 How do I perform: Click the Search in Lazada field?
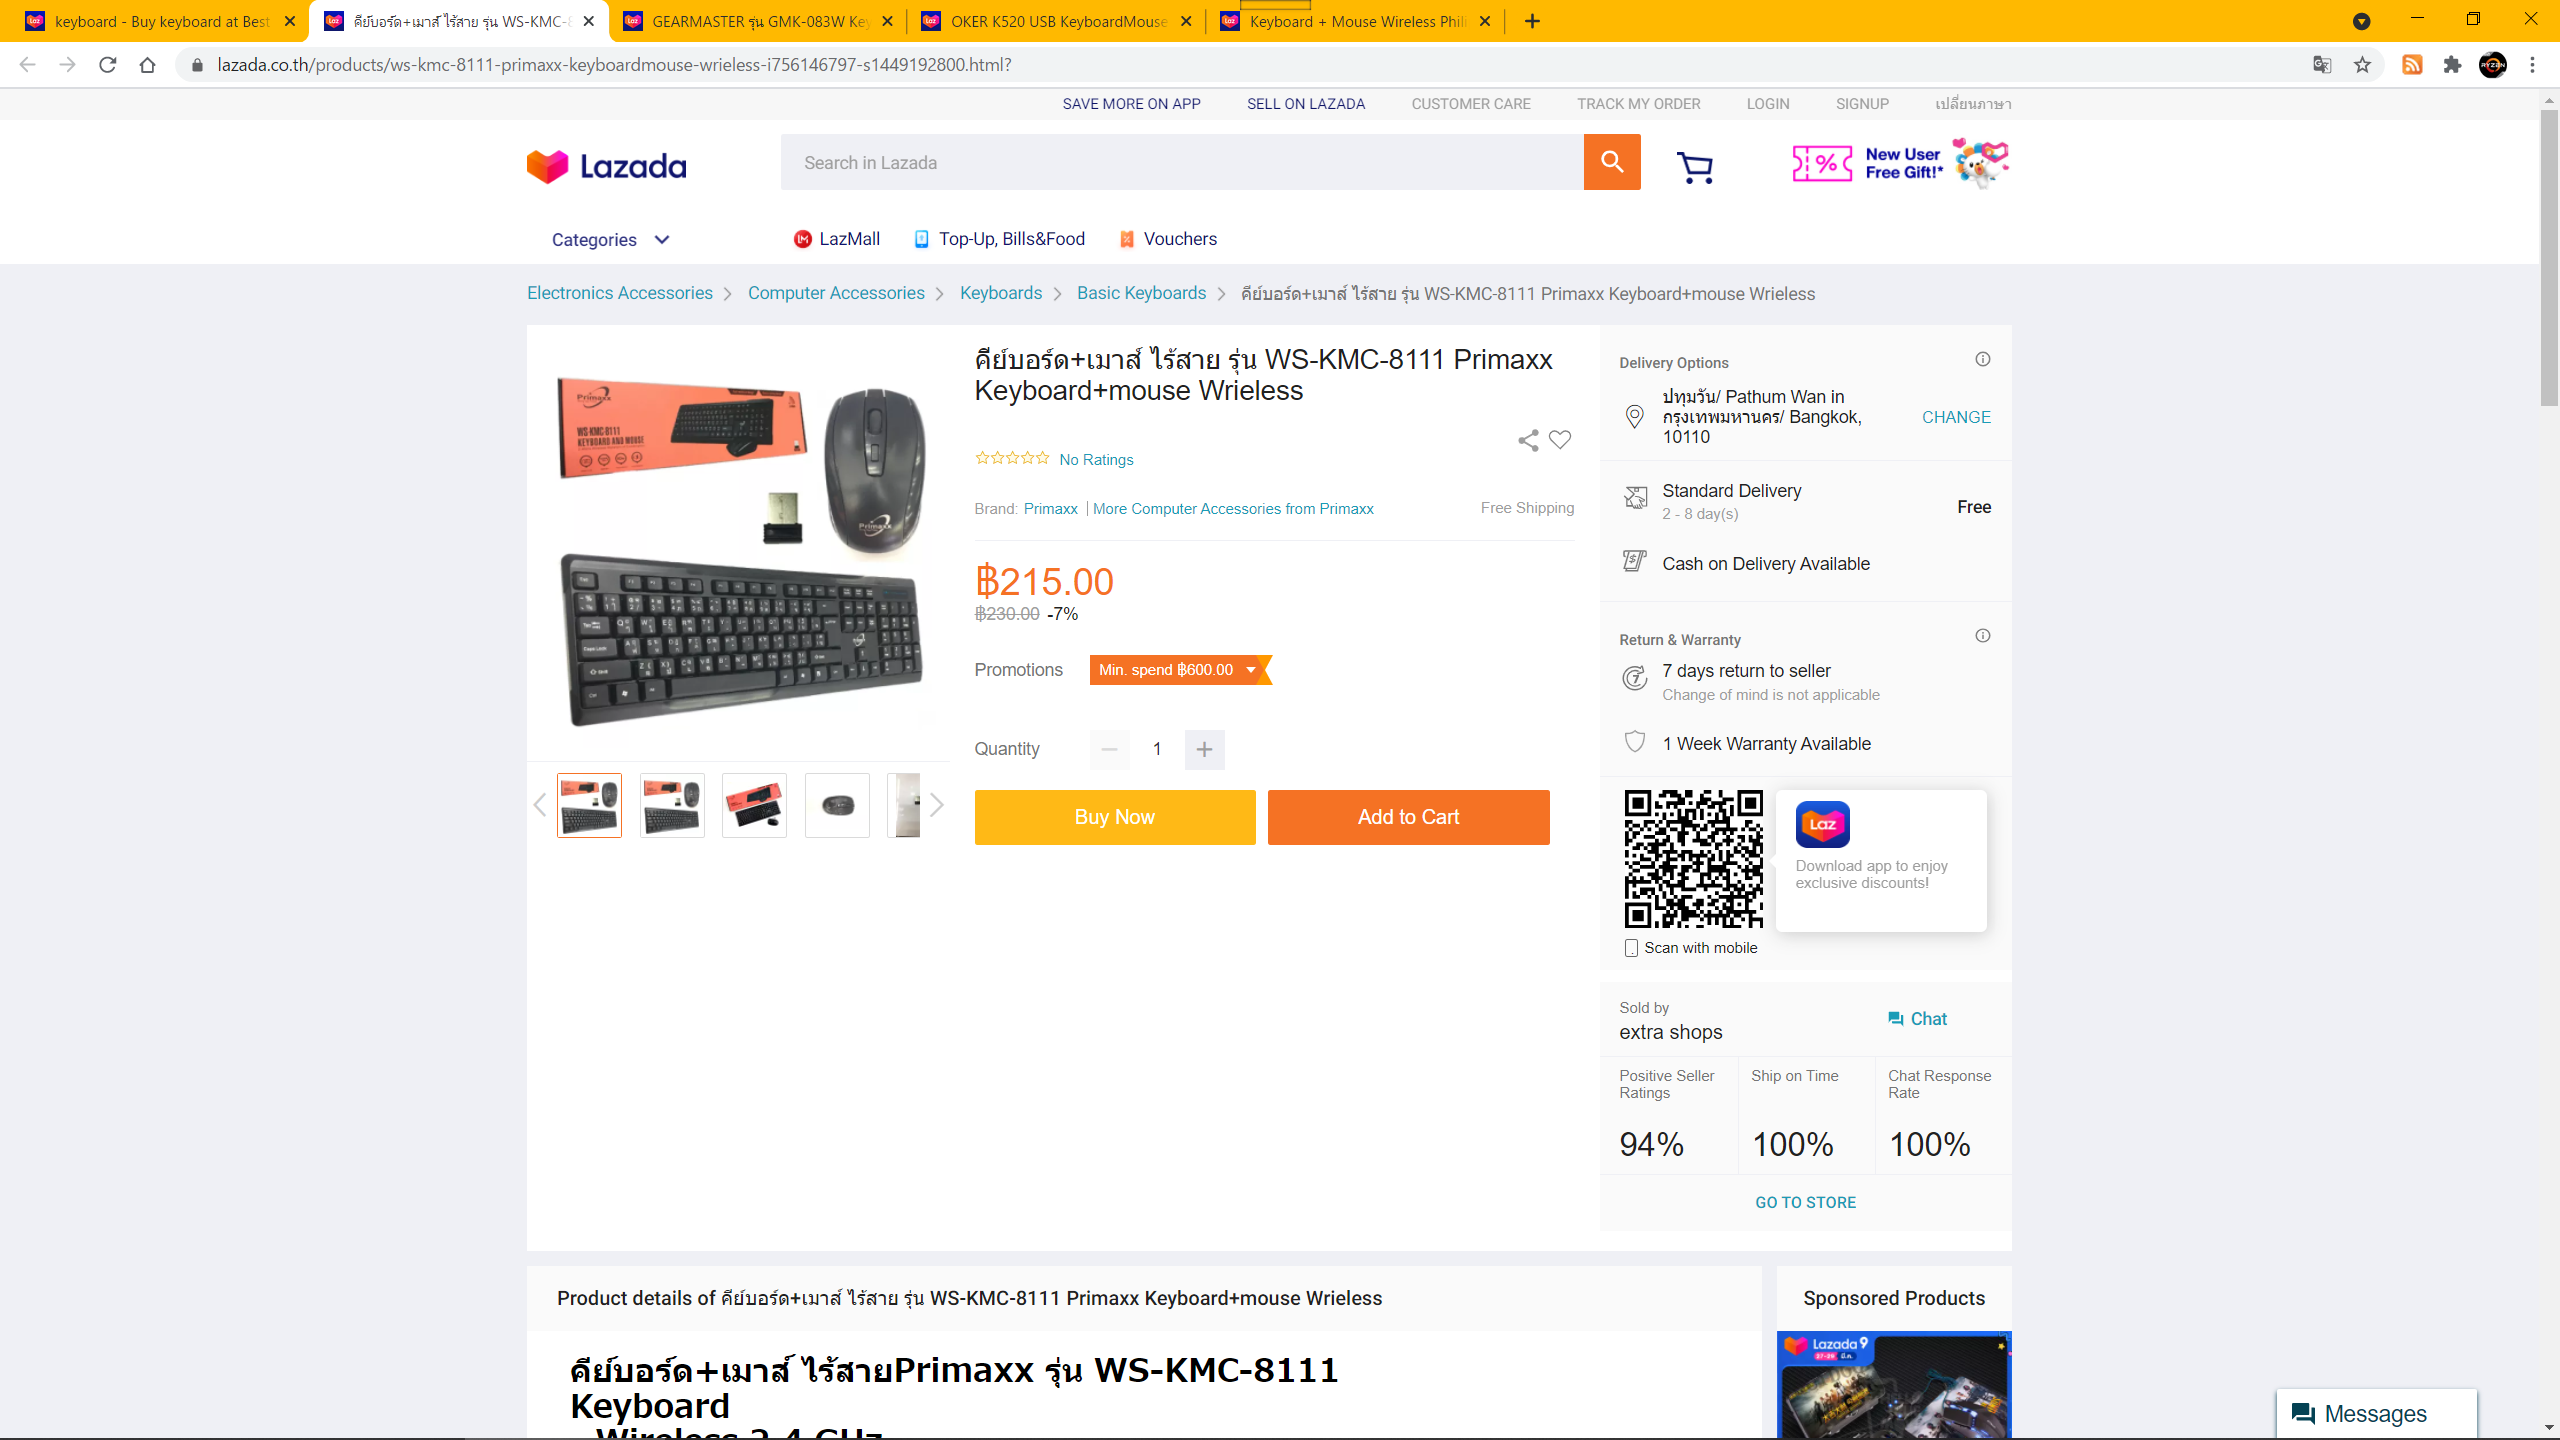click(x=1182, y=162)
